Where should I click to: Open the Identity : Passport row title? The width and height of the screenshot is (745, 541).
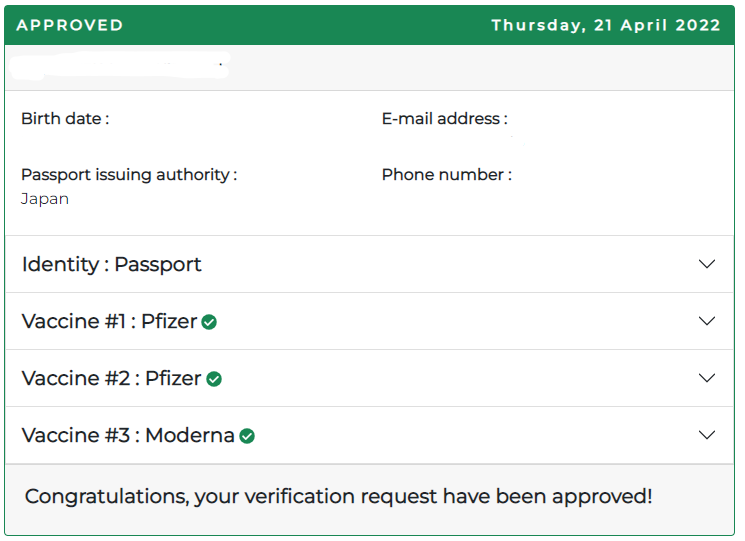point(112,265)
